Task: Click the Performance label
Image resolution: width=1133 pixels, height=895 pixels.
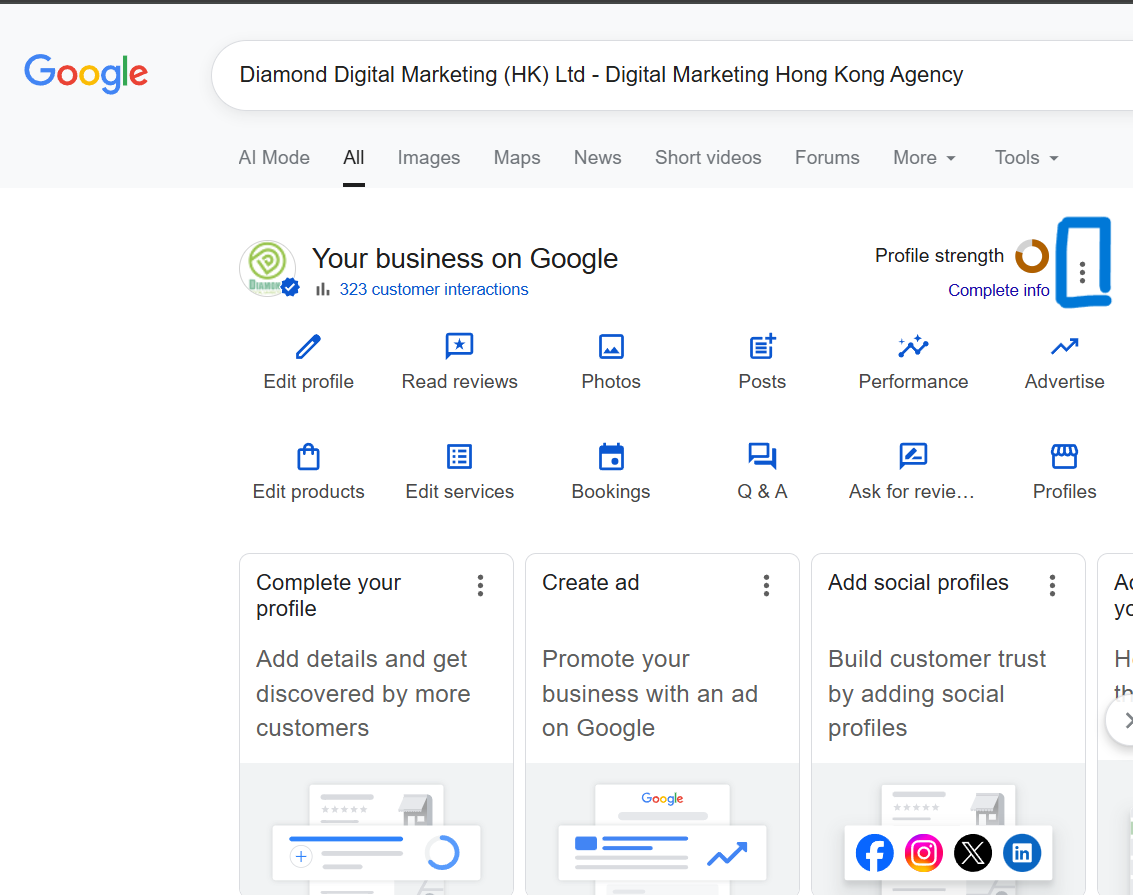Action: [x=913, y=381]
